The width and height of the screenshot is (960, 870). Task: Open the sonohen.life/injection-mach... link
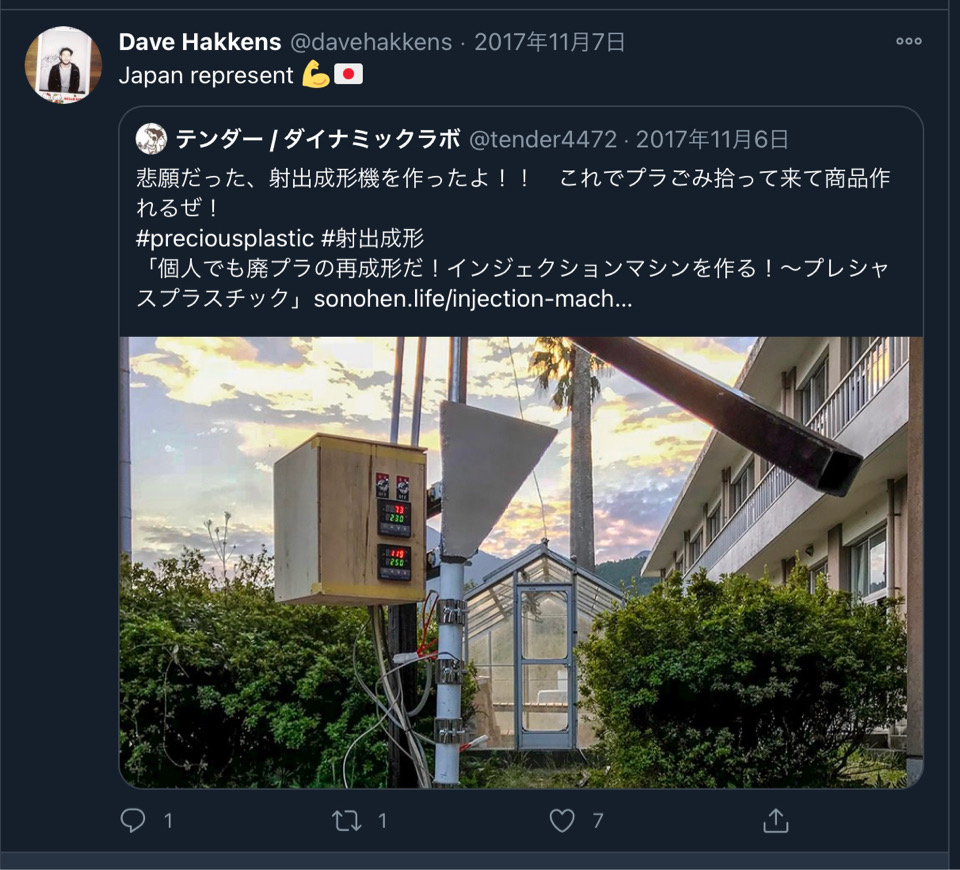[x=473, y=299]
